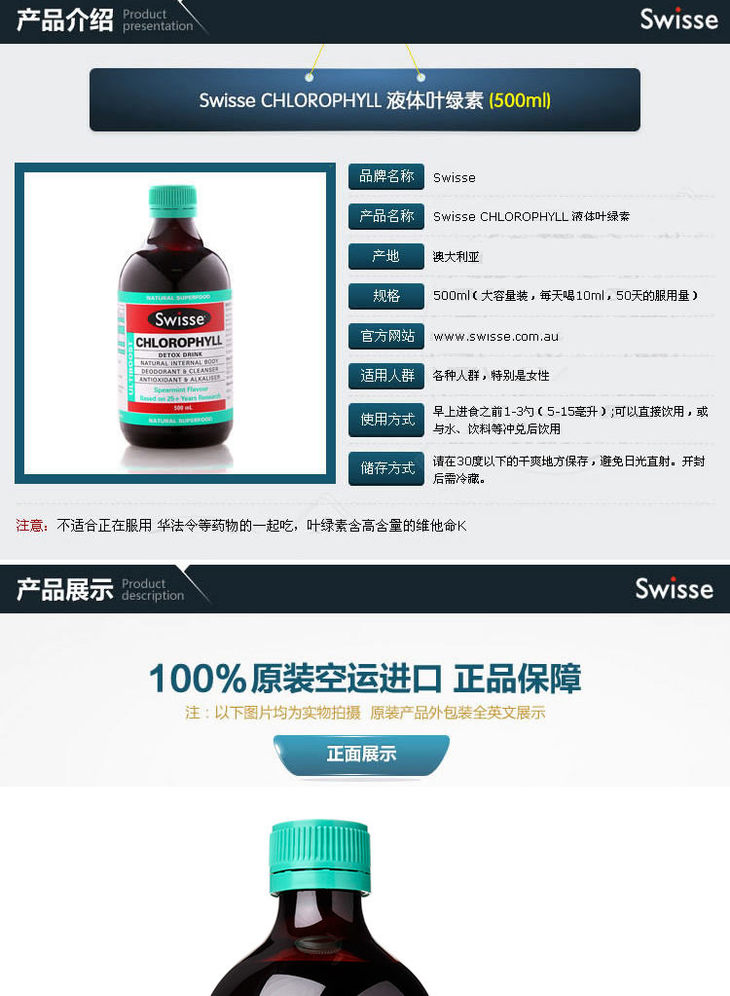The width and height of the screenshot is (730, 996).
Task: Click the Swisse logo on bottle label
Action: [x=179, y=319]
